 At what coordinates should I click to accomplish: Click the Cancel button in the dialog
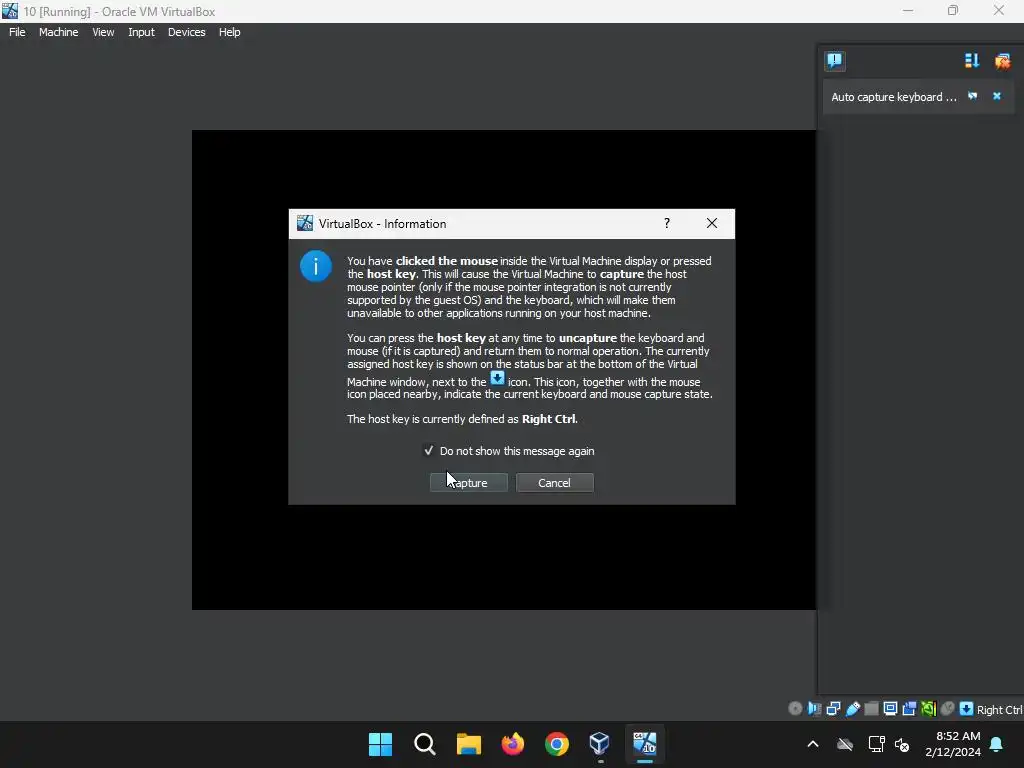[x=554, y=483]
